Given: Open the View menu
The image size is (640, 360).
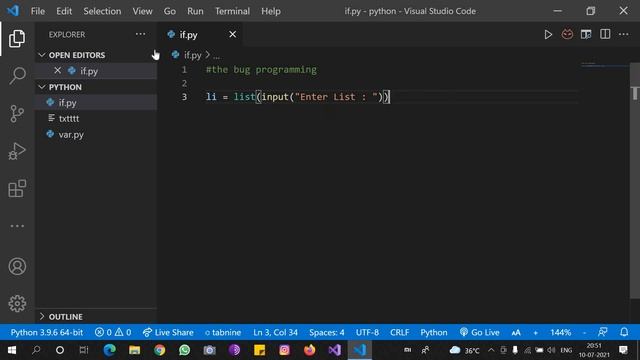Looking at the screenshot, I should point(142,11).
